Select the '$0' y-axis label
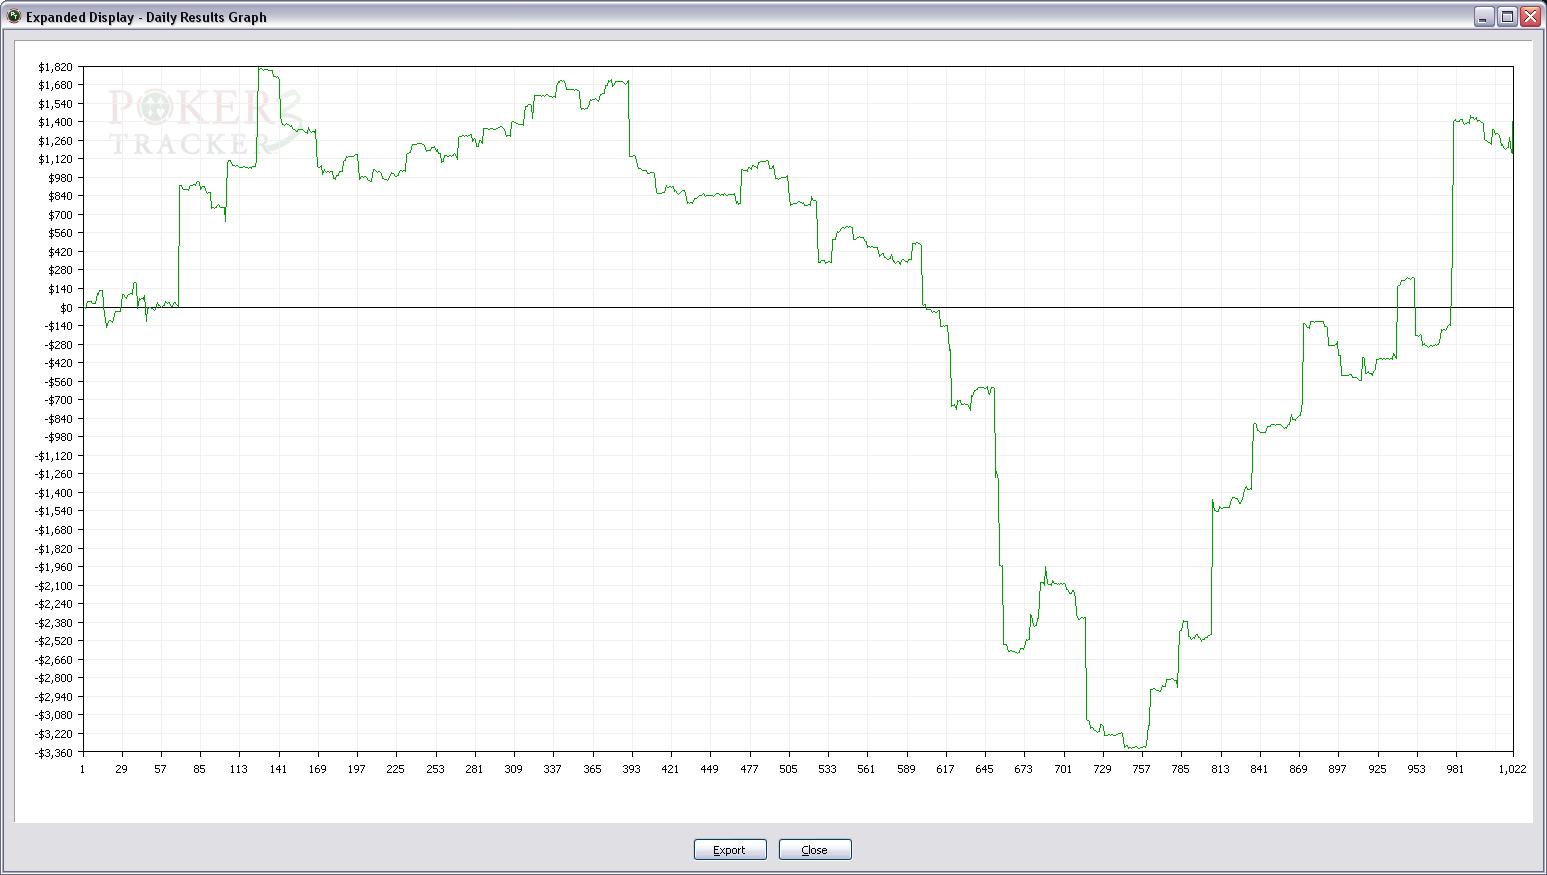This screenshot has height=875, width=1547. click(65, 308)
